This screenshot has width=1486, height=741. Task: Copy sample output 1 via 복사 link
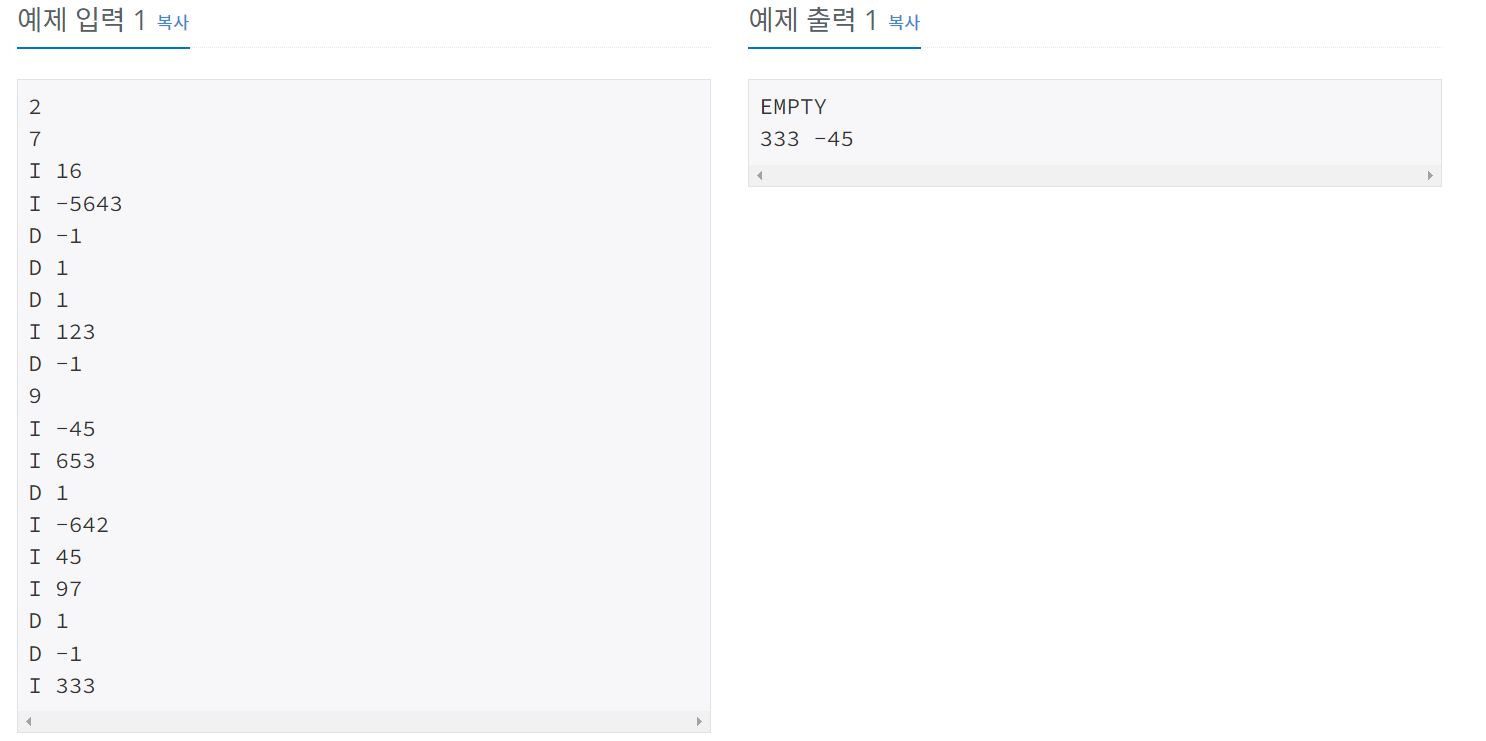click(x=904, y=22)
